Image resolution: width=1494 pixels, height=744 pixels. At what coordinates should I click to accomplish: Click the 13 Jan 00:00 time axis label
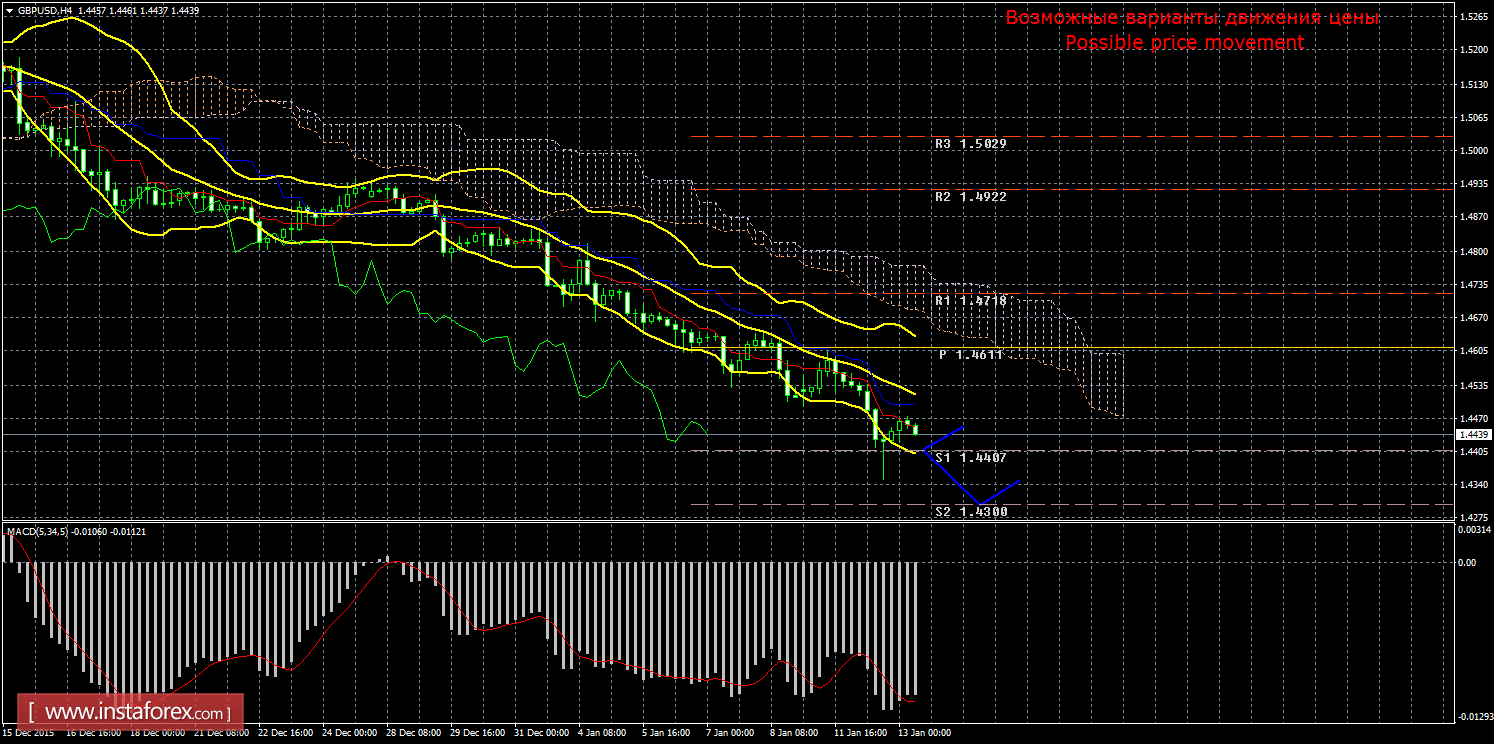click(923, 732)
